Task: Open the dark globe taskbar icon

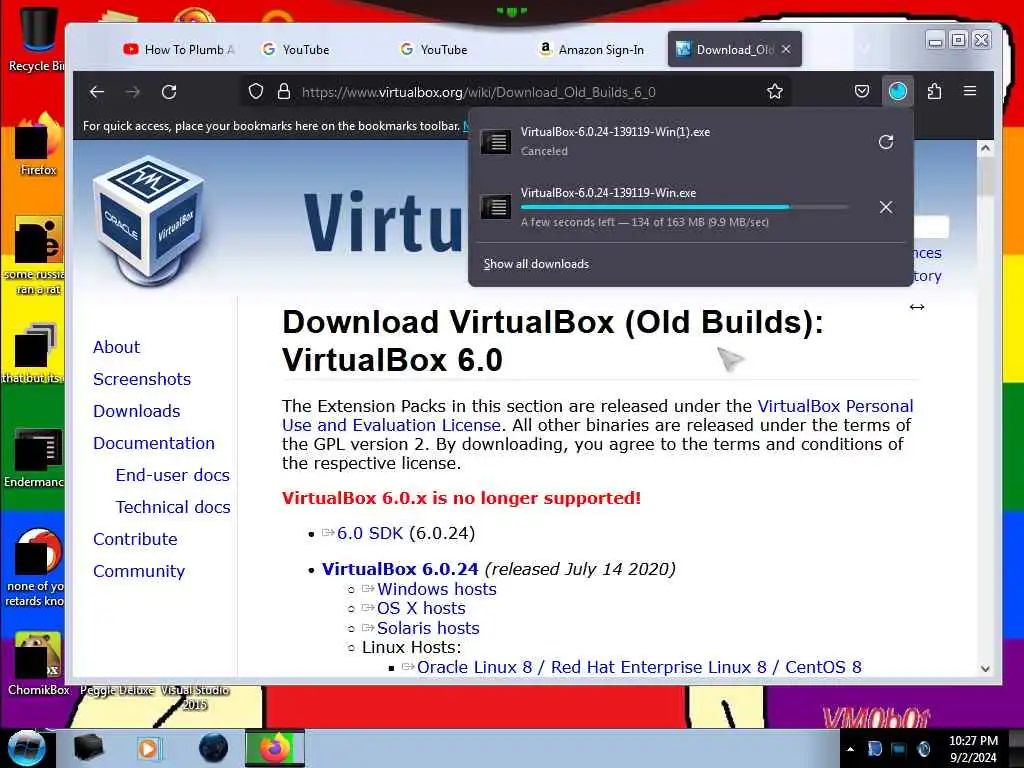Action: (213, 748)
